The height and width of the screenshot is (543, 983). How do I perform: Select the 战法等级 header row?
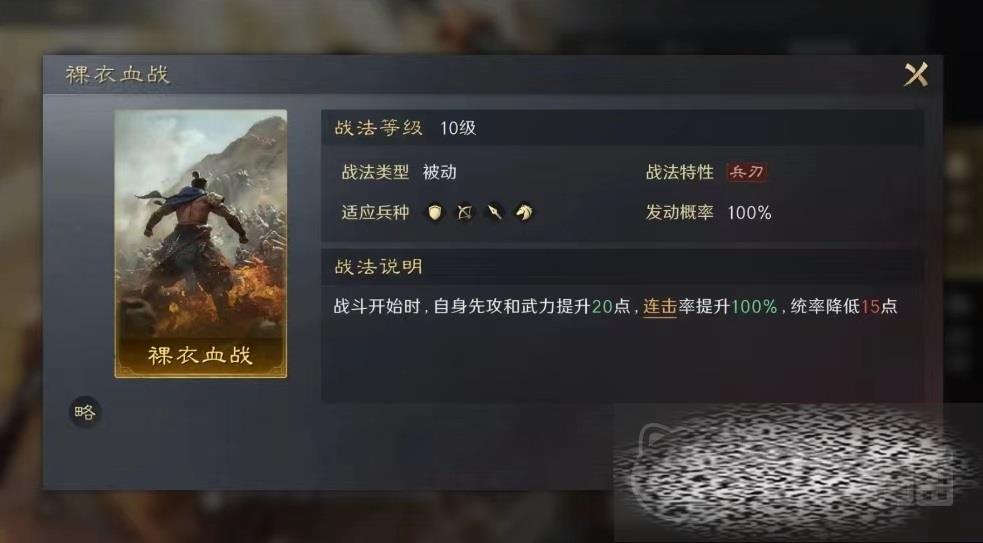click(622, 128)
